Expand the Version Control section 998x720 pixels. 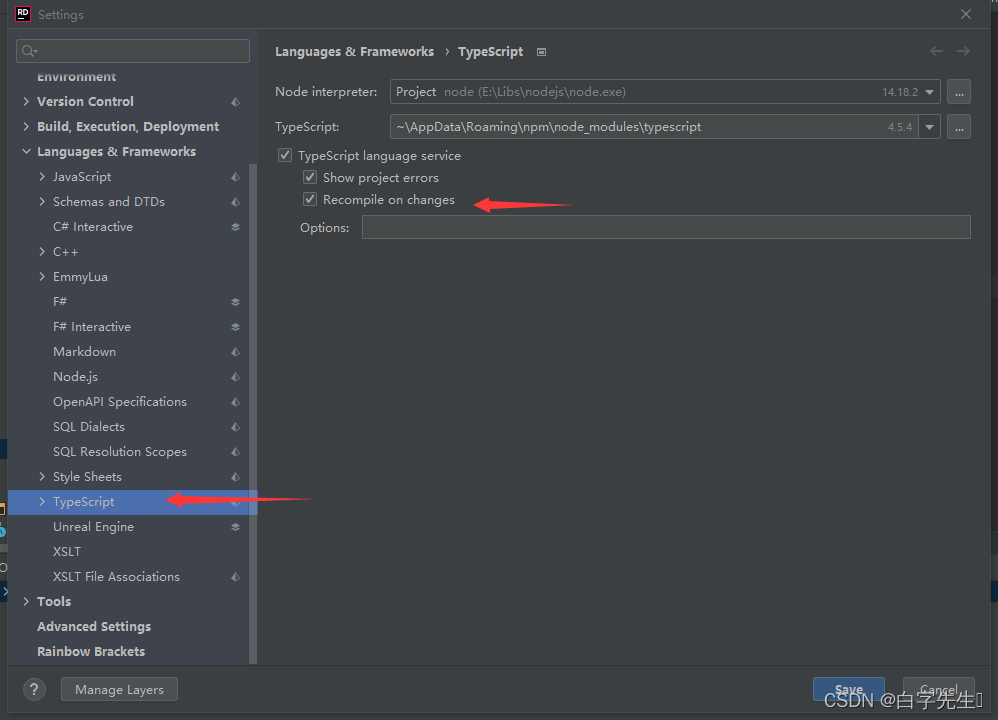26,101
